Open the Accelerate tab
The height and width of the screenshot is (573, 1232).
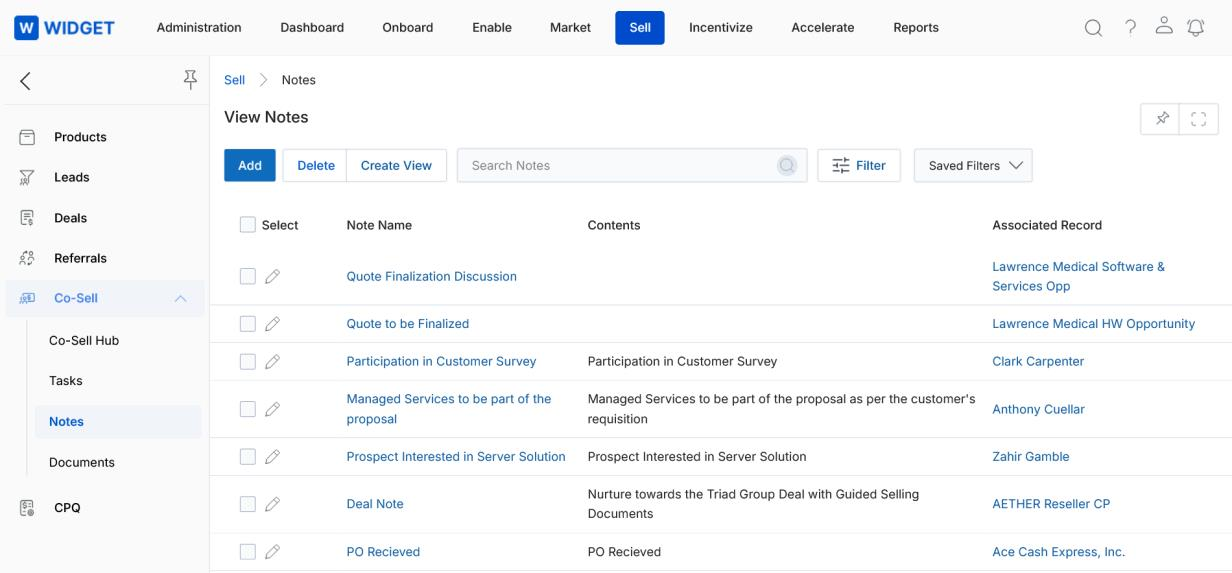(x=823, y=28)
